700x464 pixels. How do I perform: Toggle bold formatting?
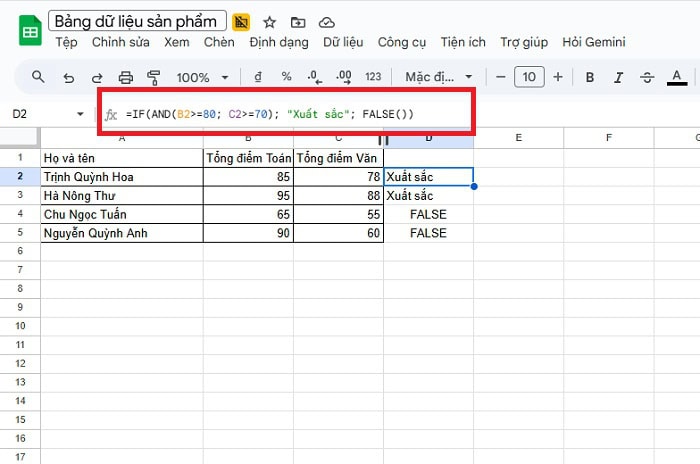(x=590, y=77)
